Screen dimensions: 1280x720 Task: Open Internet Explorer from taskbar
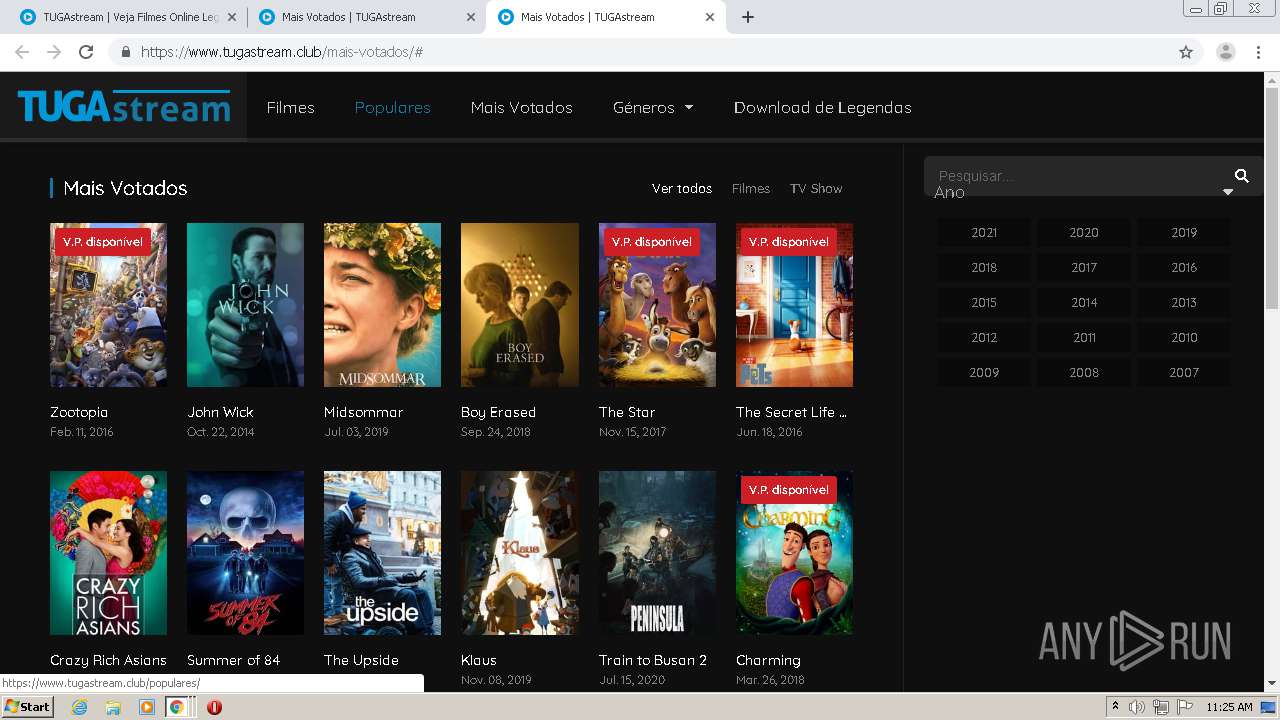(80, 707)
